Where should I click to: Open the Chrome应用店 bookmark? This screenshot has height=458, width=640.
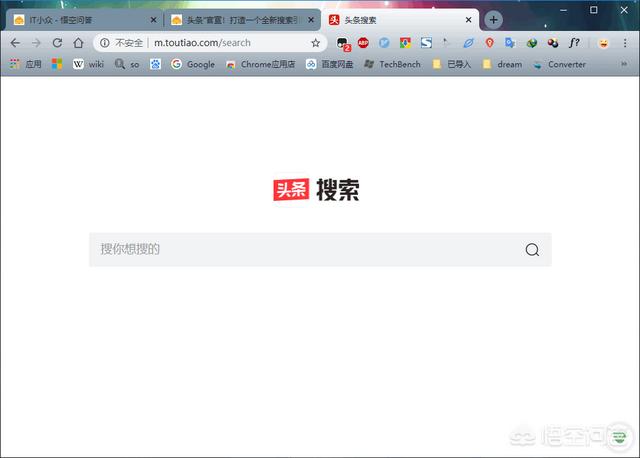tap(260, 64)
